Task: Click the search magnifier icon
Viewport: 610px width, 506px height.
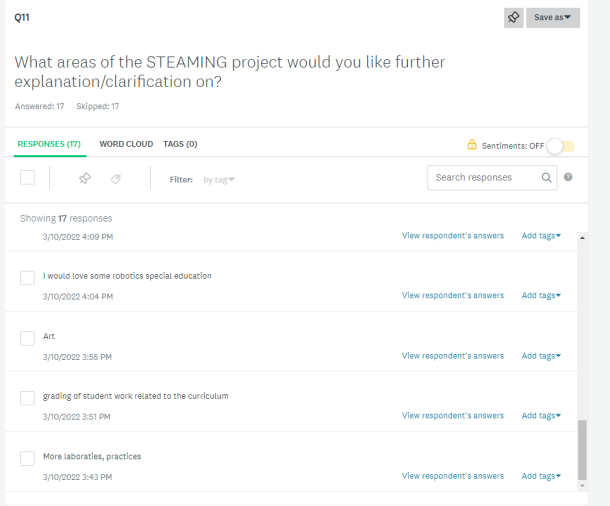Action: (546, 178)
